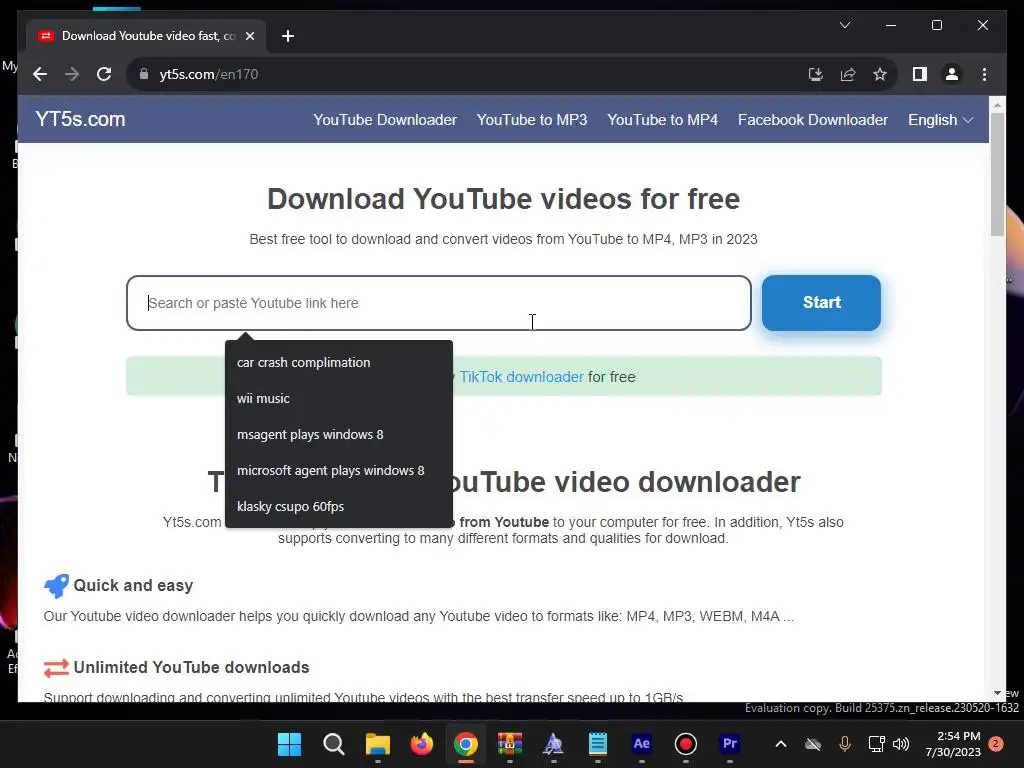Screen dimensions: 1024x768
Task: Install app icon in address bar
Action: (815, 74)
